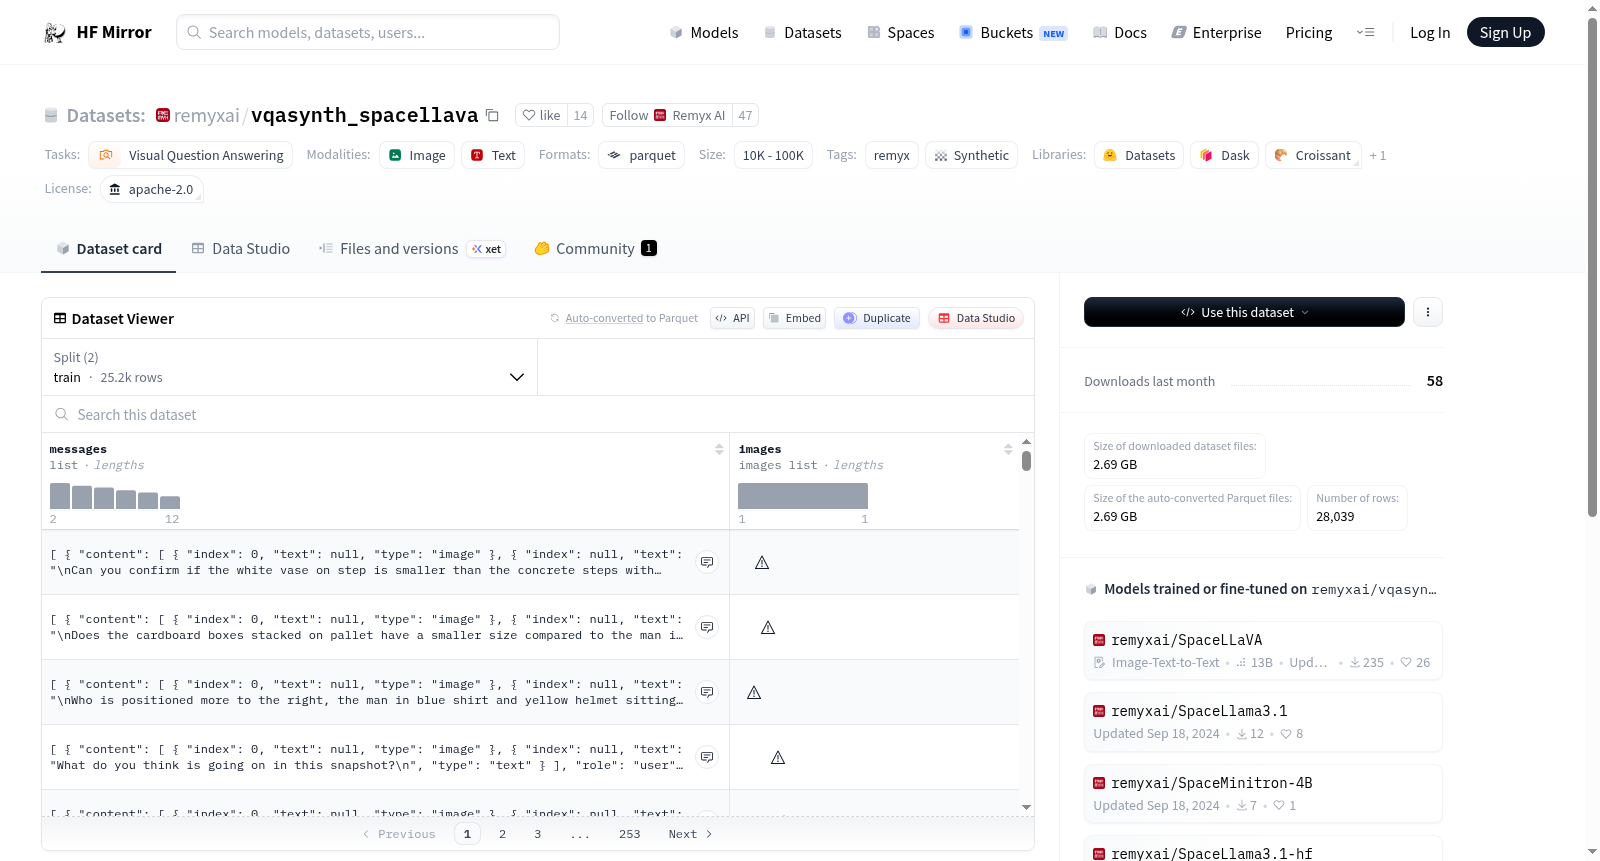Open the Use this dataset dropdown
This screenshot has height=861, width=1600.
coord(1244,312)
